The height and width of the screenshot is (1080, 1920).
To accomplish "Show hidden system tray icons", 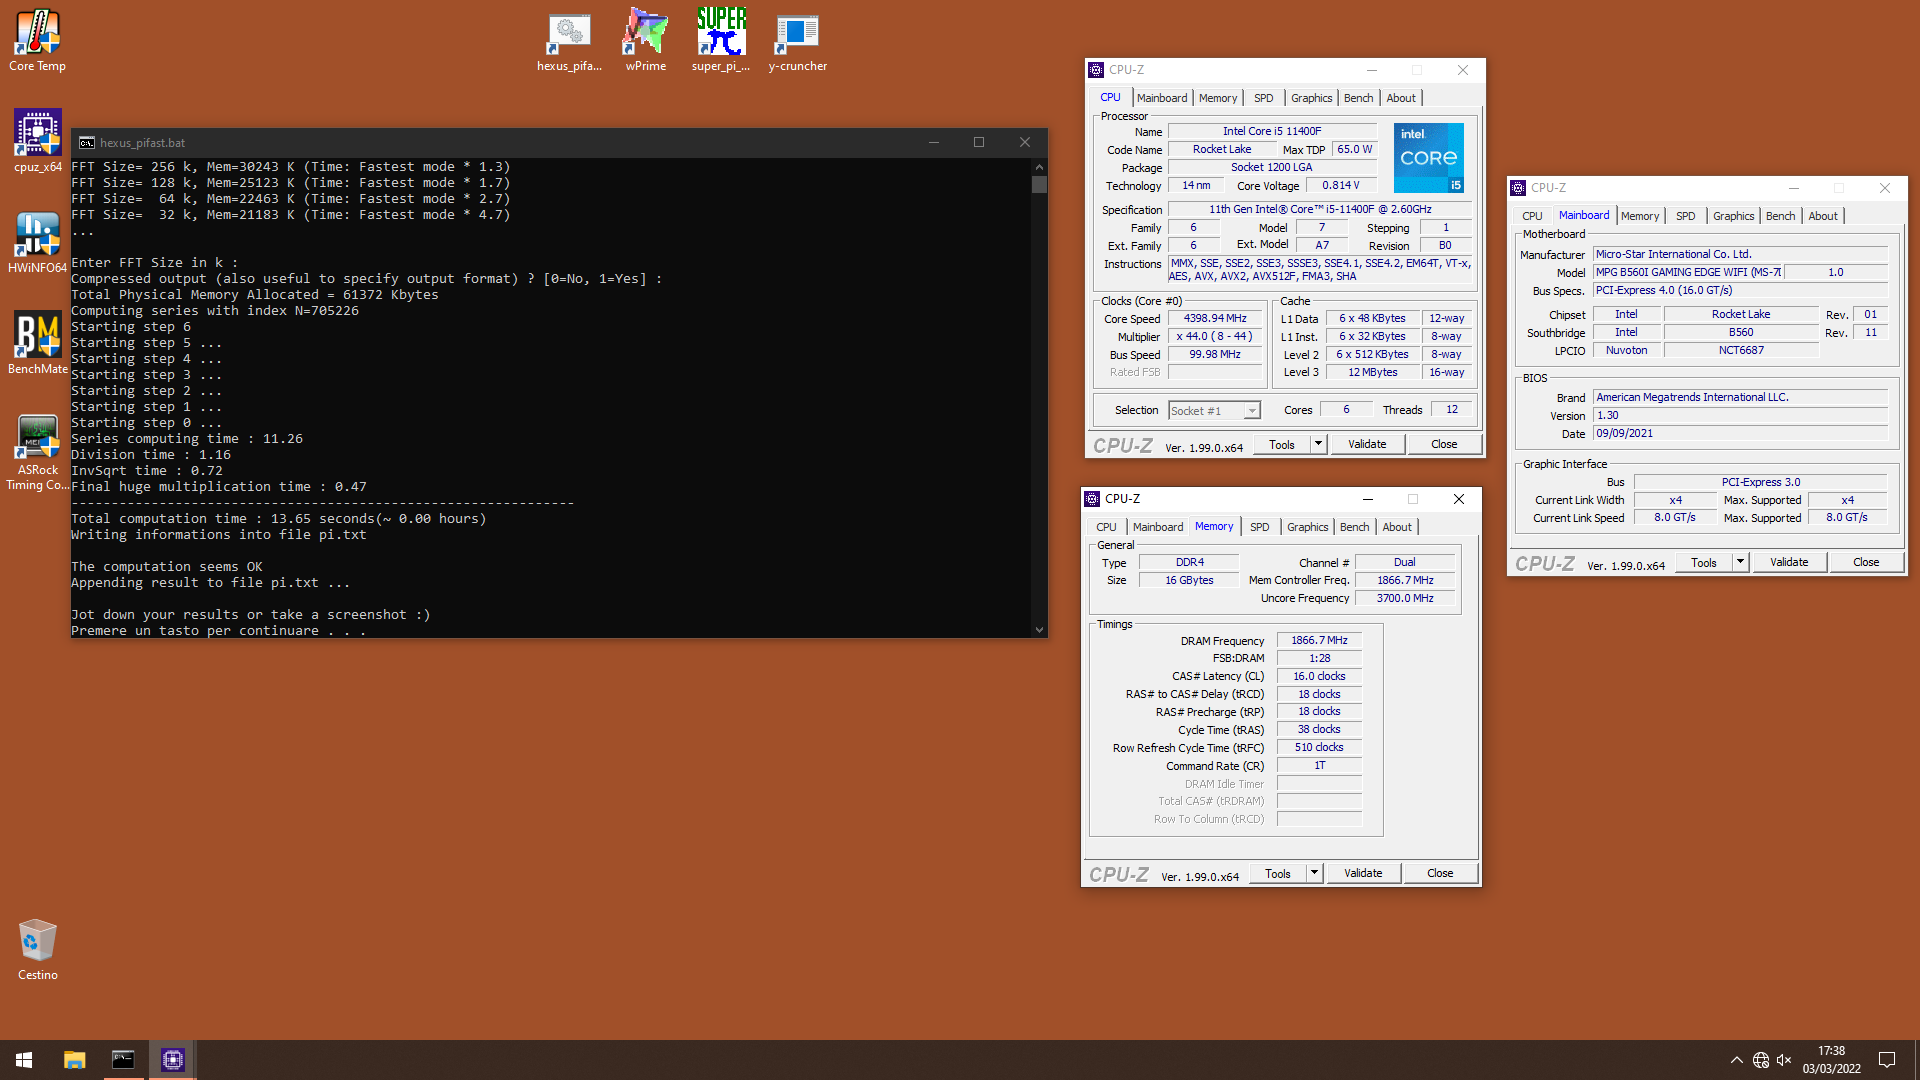I will 1737,1060.
